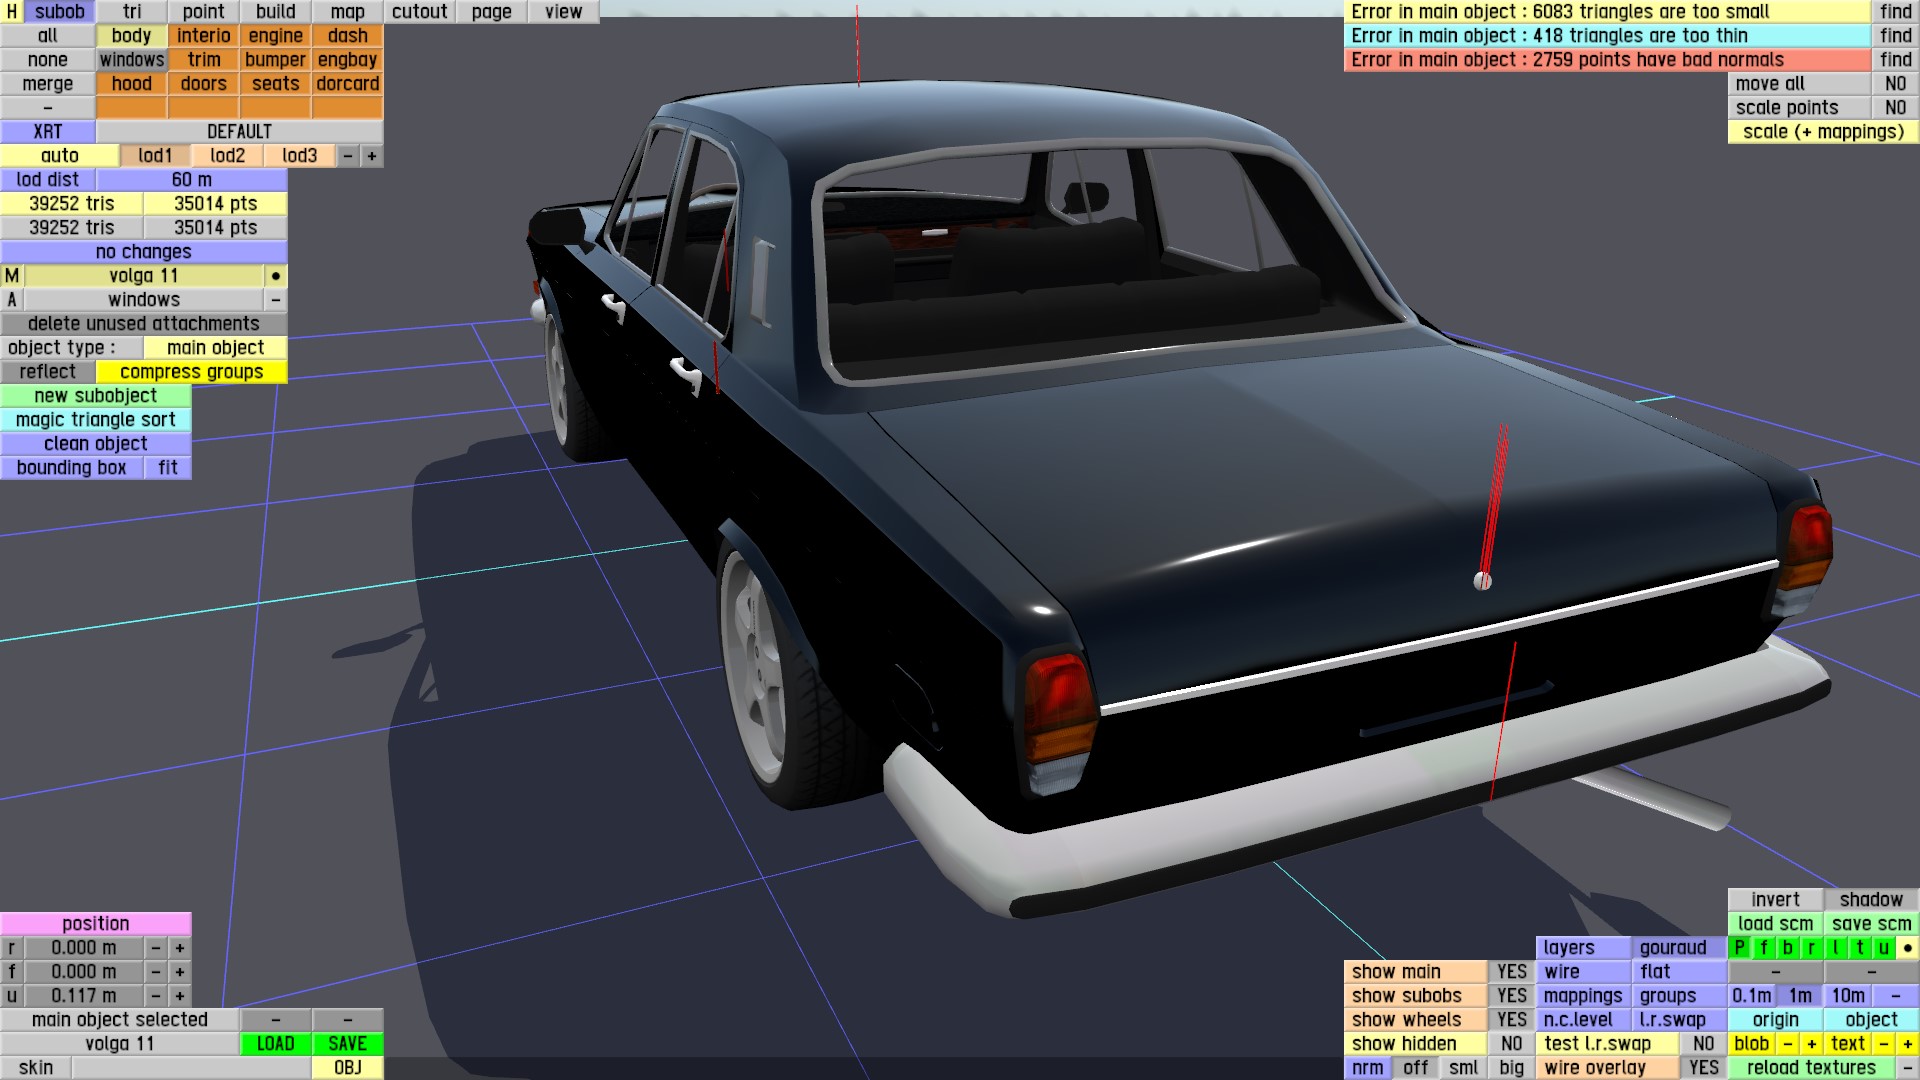This screenshot has height=1080, width=1920.
Task: Click the magic triangle sort button
Action: (x=95, y=420)
